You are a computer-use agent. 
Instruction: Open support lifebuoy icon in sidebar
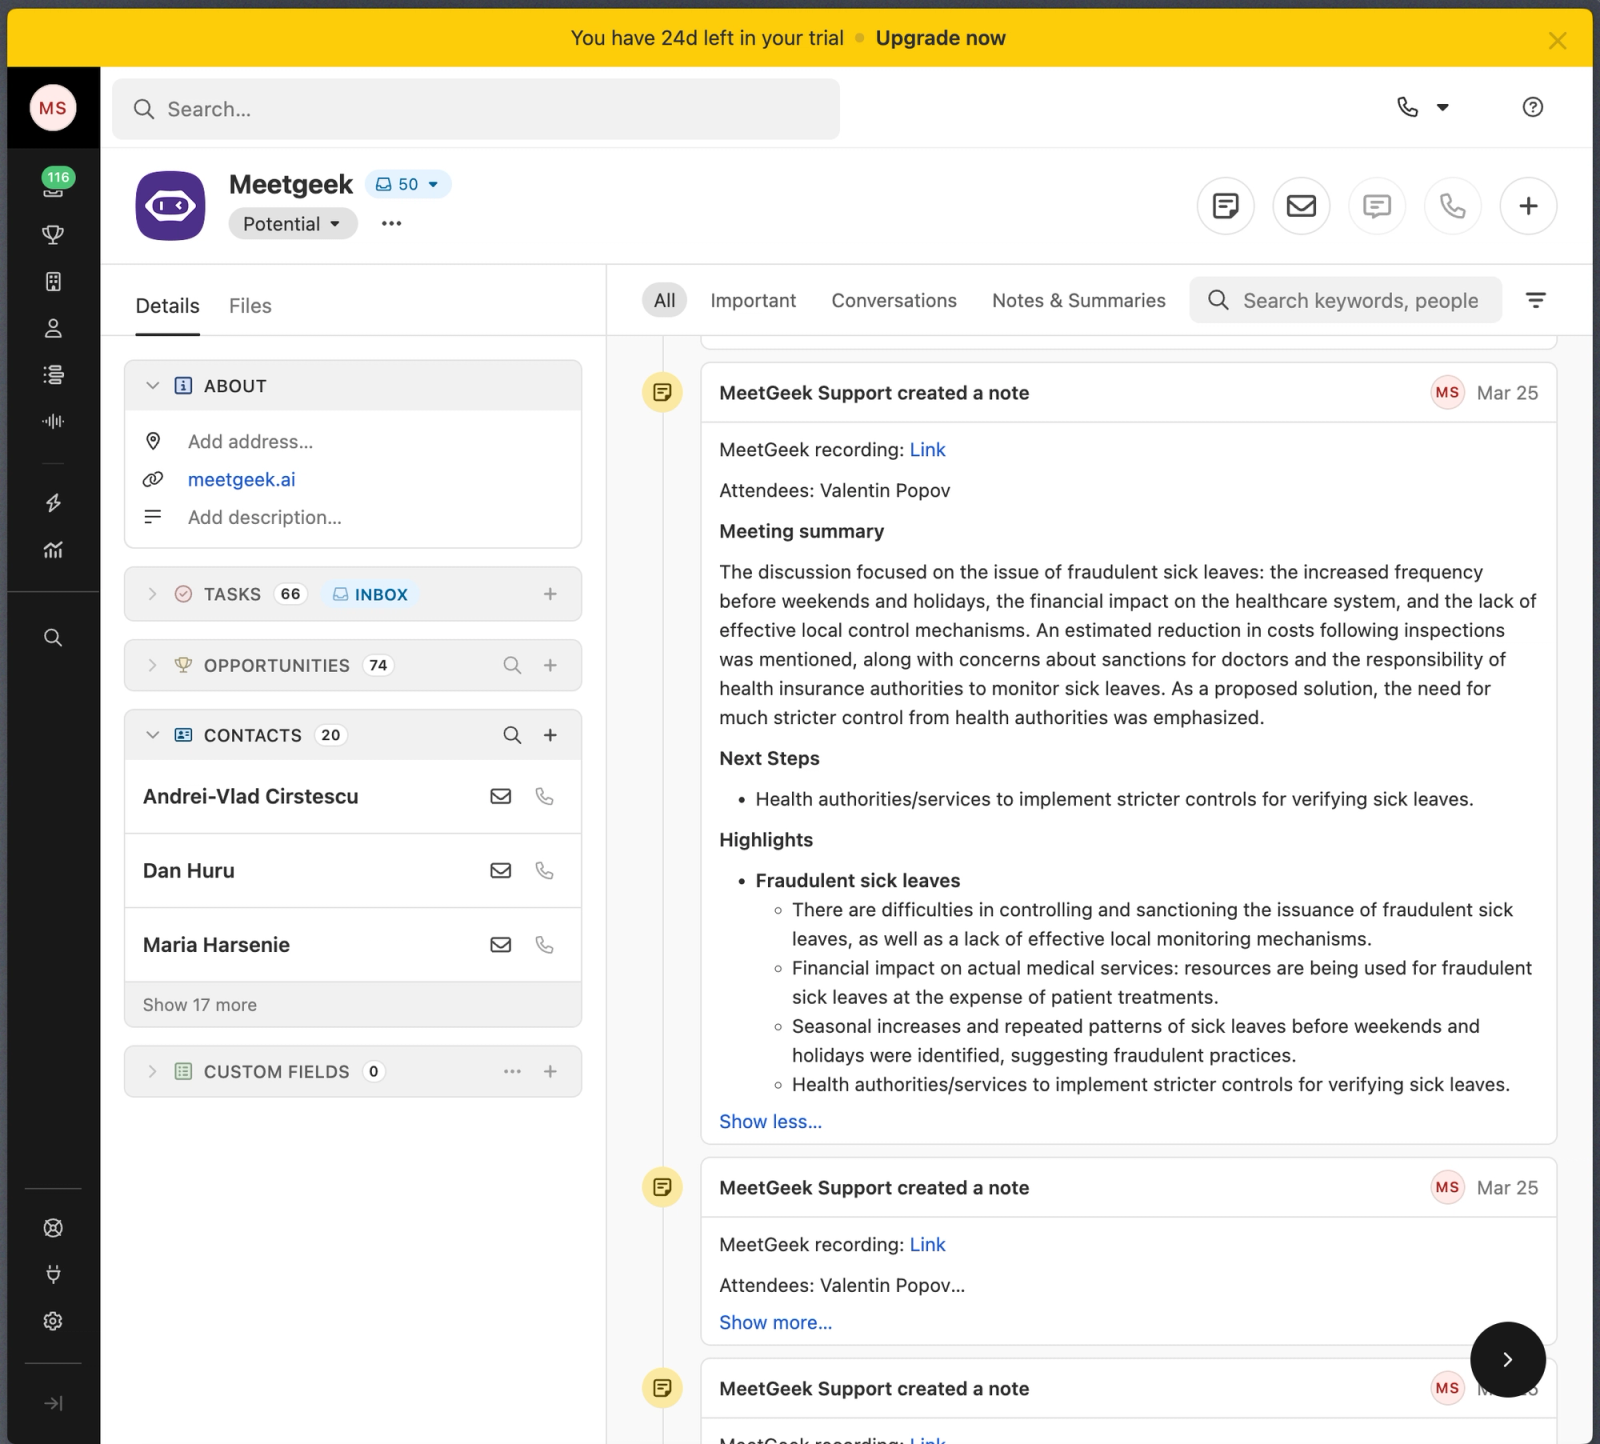pyautogui.click(x=54, y=1228)
